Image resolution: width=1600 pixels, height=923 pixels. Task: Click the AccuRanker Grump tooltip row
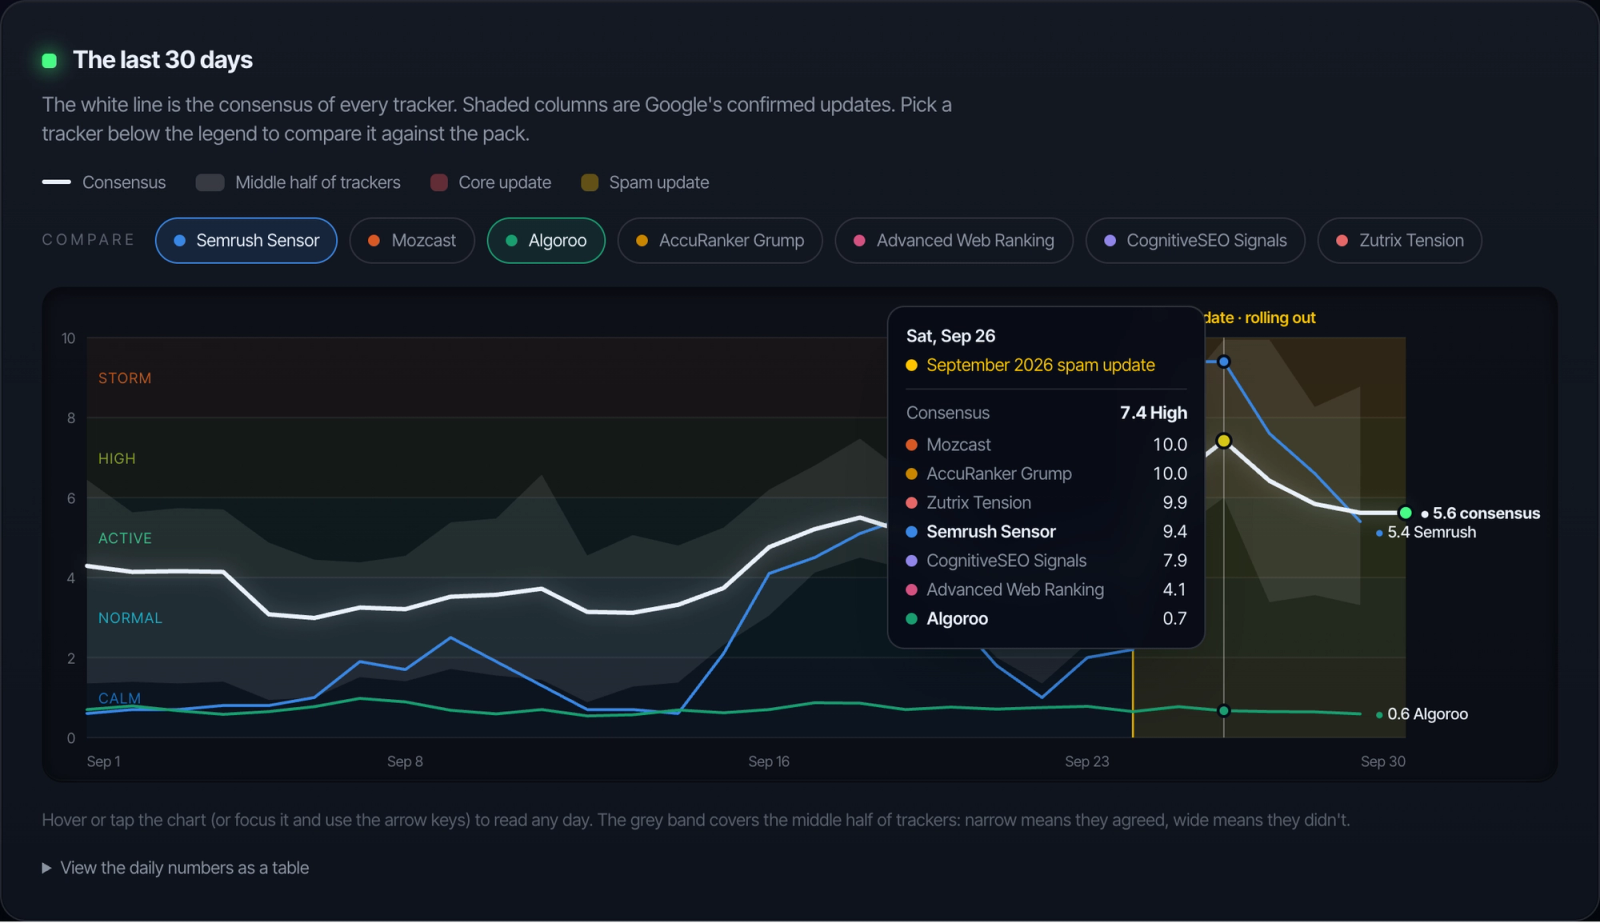coord(1046,473)
